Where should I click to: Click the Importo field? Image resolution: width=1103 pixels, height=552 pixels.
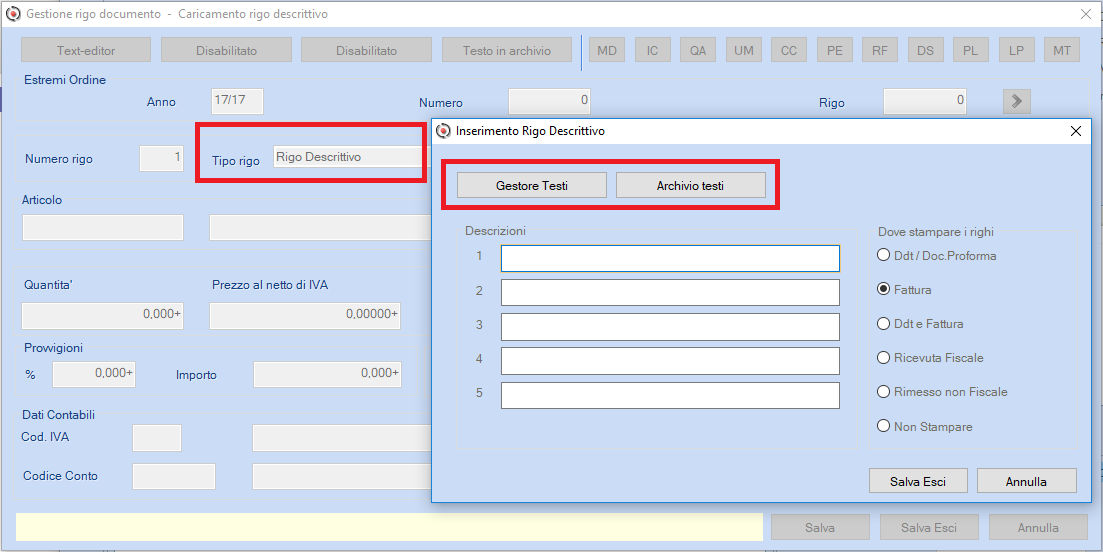(327, 374)
